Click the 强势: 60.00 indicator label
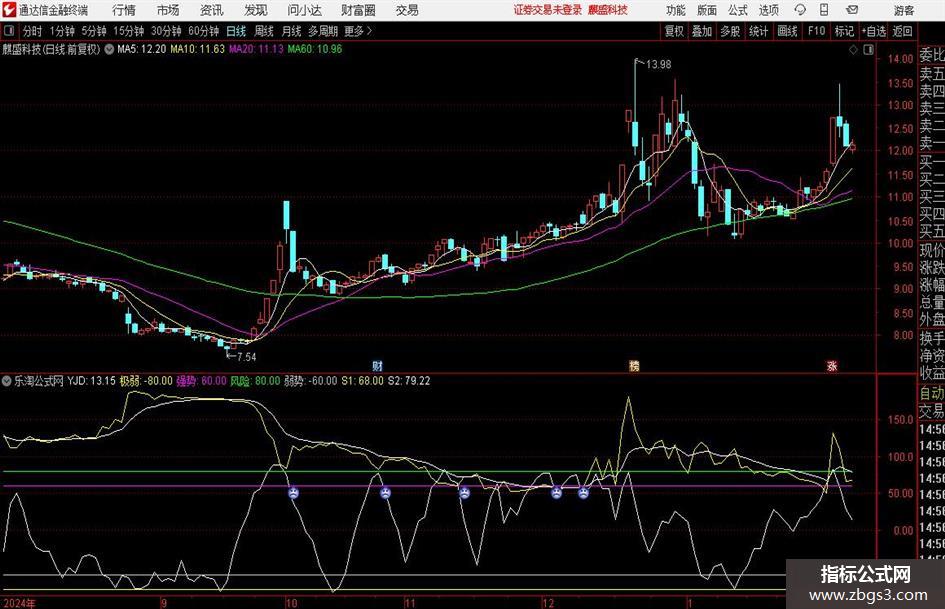This screenshot has width=945, height=609. 201,380
